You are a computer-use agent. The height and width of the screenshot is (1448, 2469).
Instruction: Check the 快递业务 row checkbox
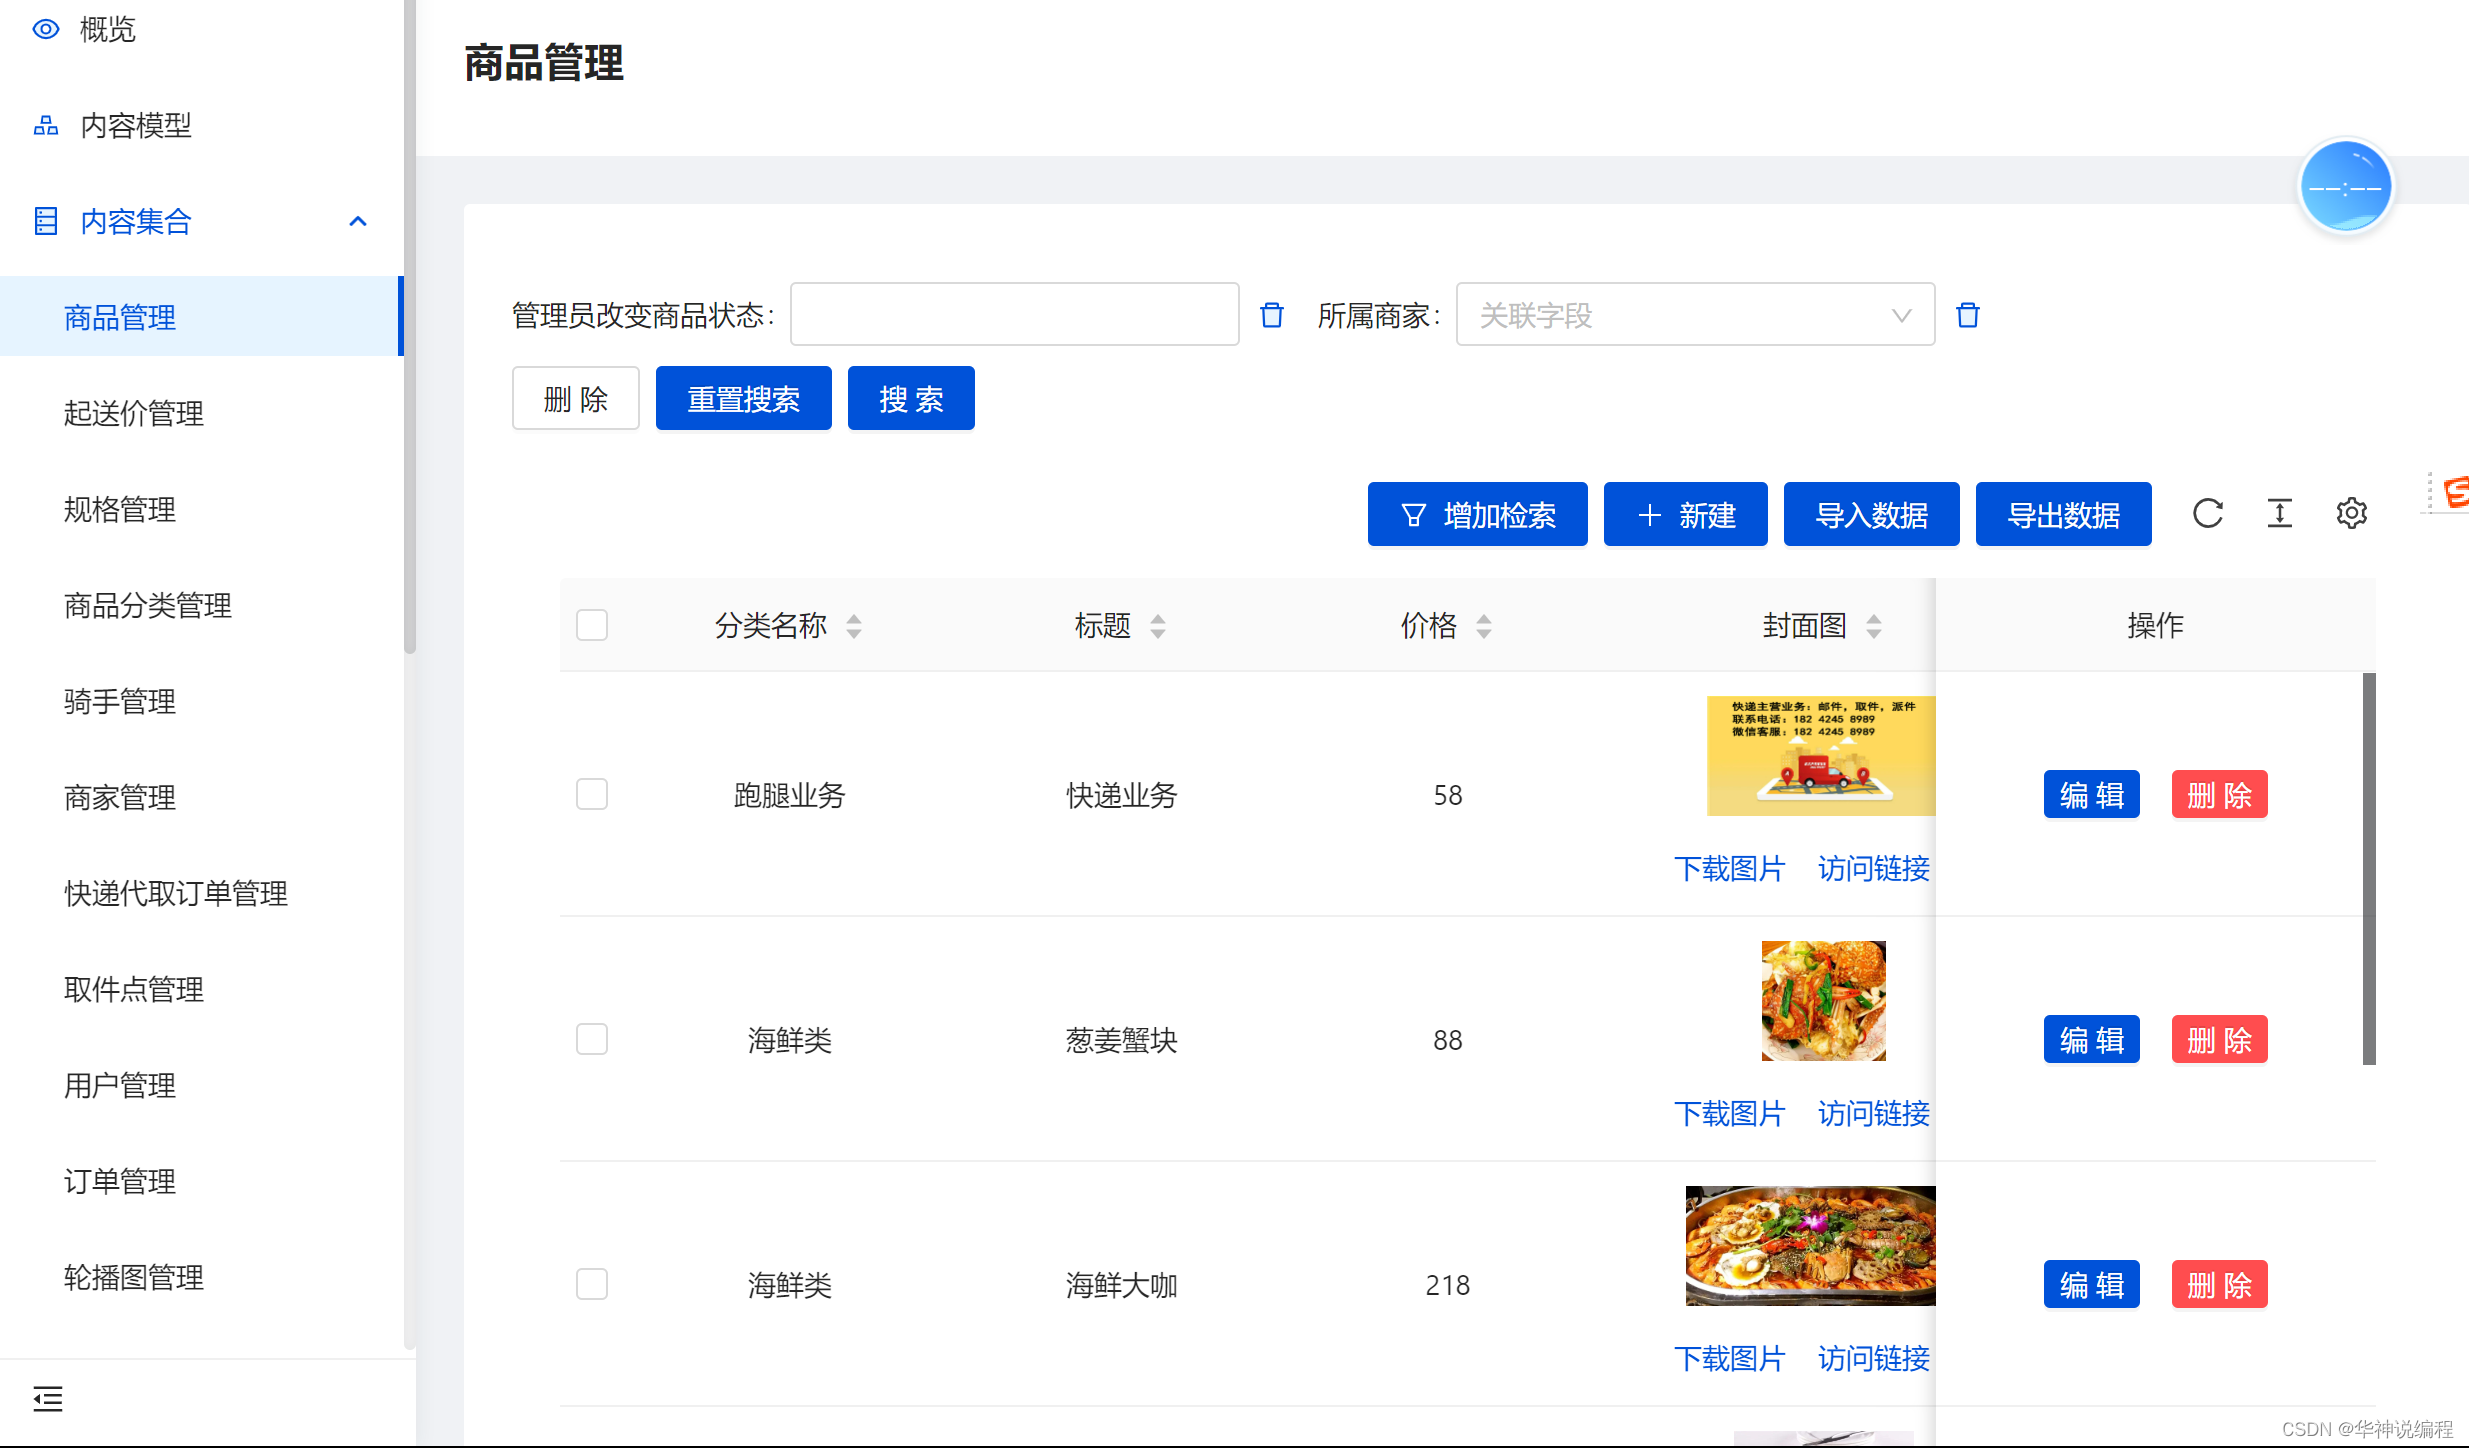(592, 794)
